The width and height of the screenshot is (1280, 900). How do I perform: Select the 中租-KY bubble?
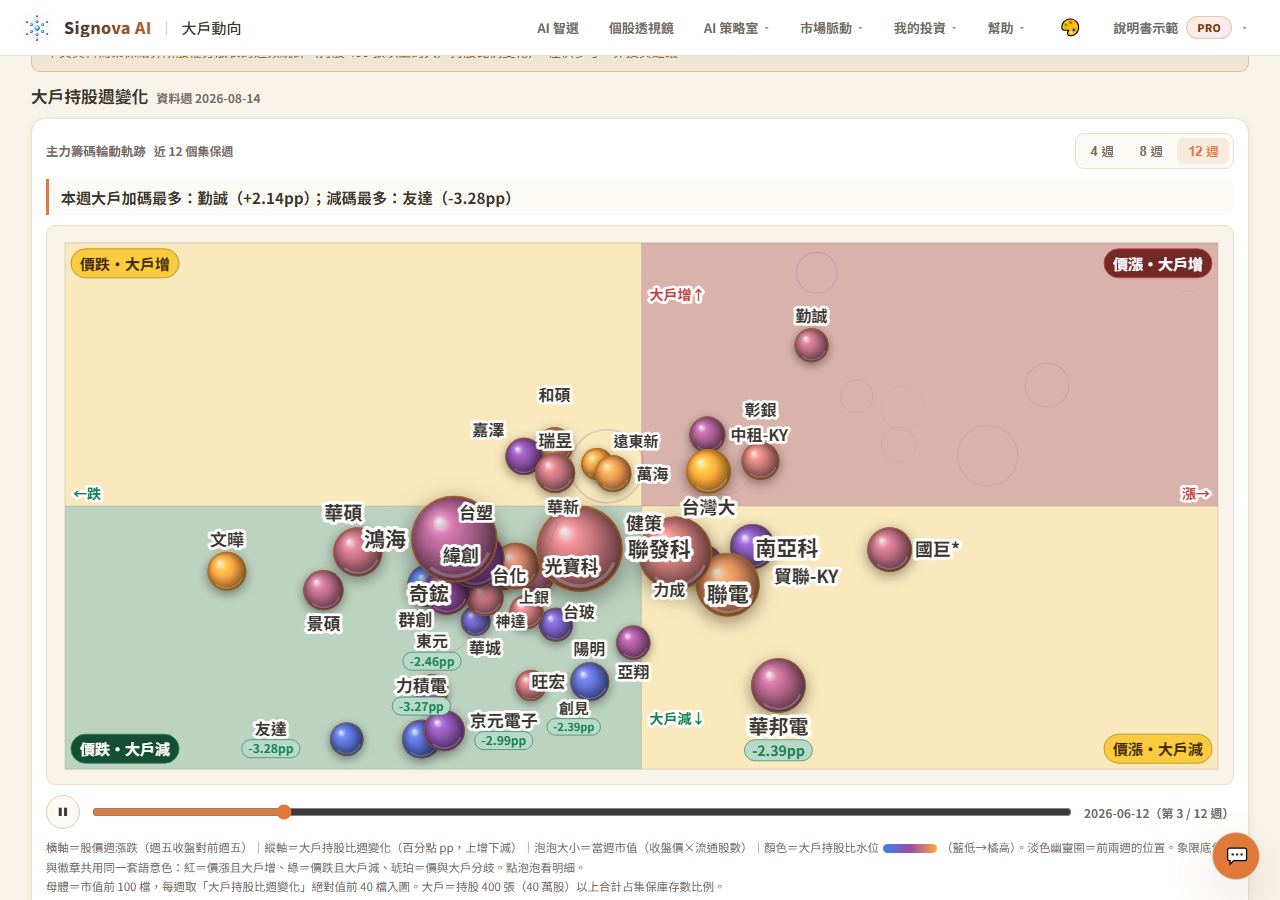(760, 461)
